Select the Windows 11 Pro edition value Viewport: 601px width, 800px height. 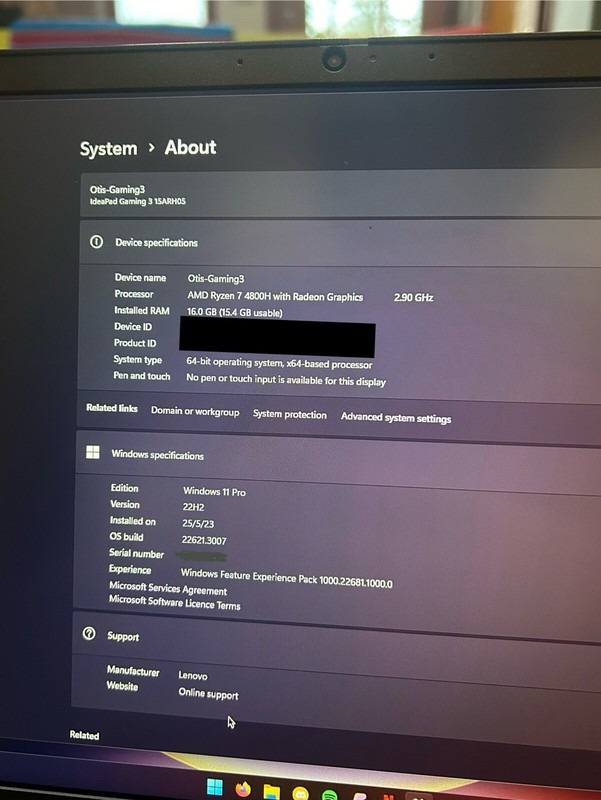[x=214, y=491]
